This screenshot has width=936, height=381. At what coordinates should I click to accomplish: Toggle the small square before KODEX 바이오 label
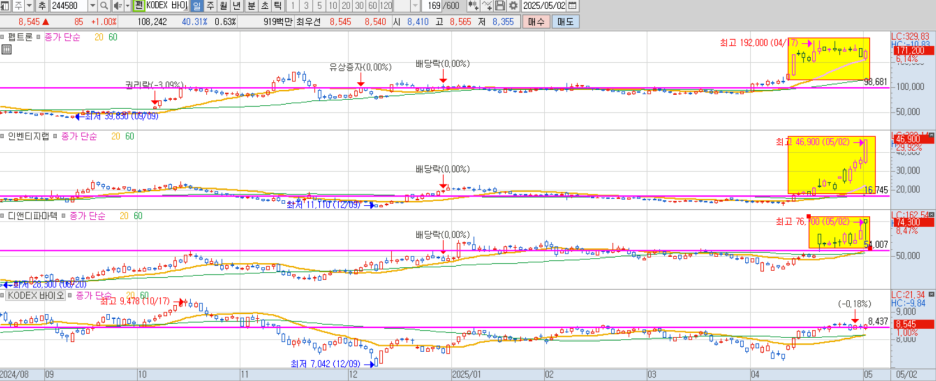tap(3, 296)
